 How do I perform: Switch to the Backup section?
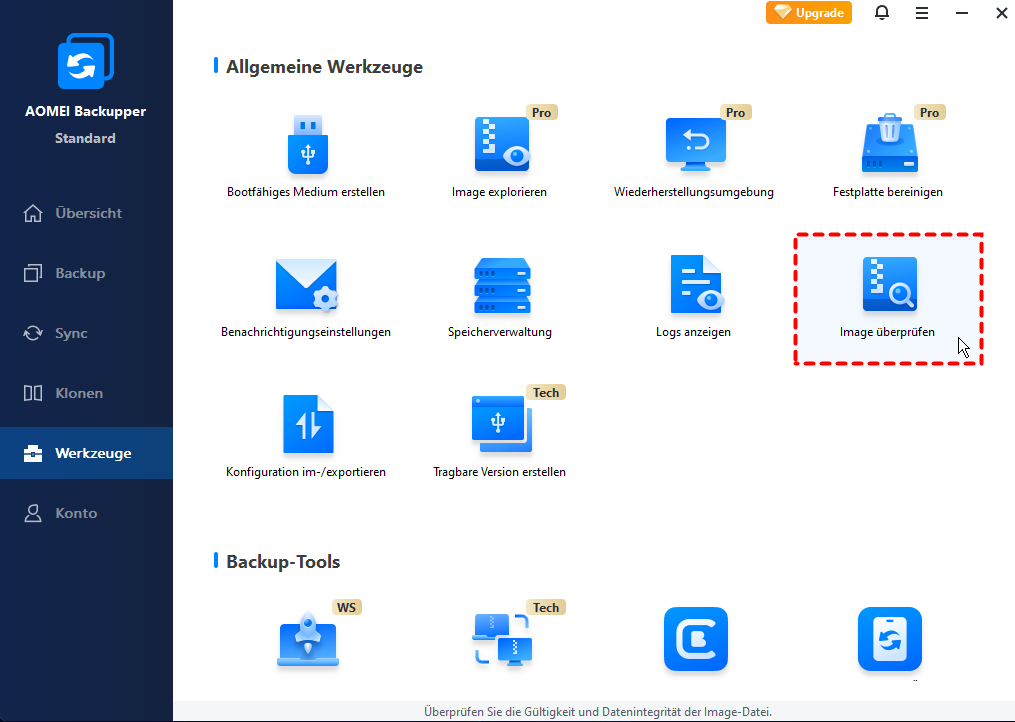[86, 273]
